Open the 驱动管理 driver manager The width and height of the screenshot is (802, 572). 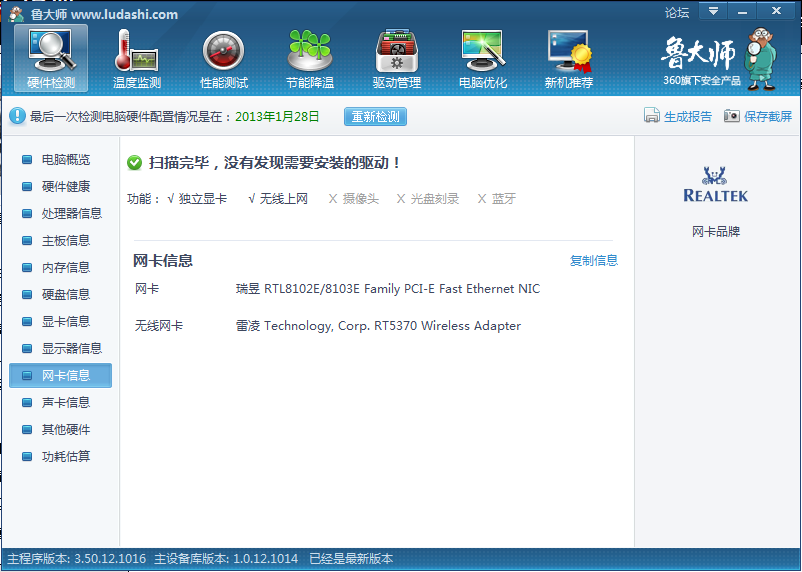click(396, 58)
